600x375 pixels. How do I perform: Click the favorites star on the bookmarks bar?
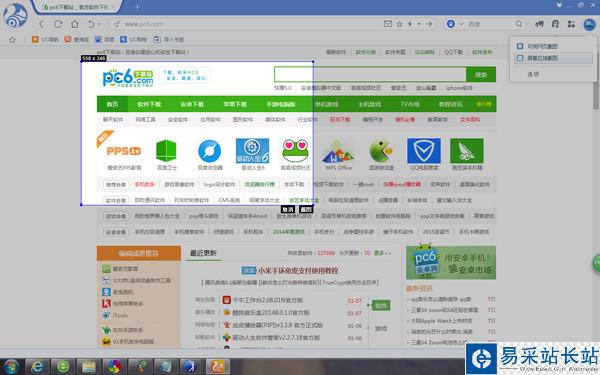point(12,39)
